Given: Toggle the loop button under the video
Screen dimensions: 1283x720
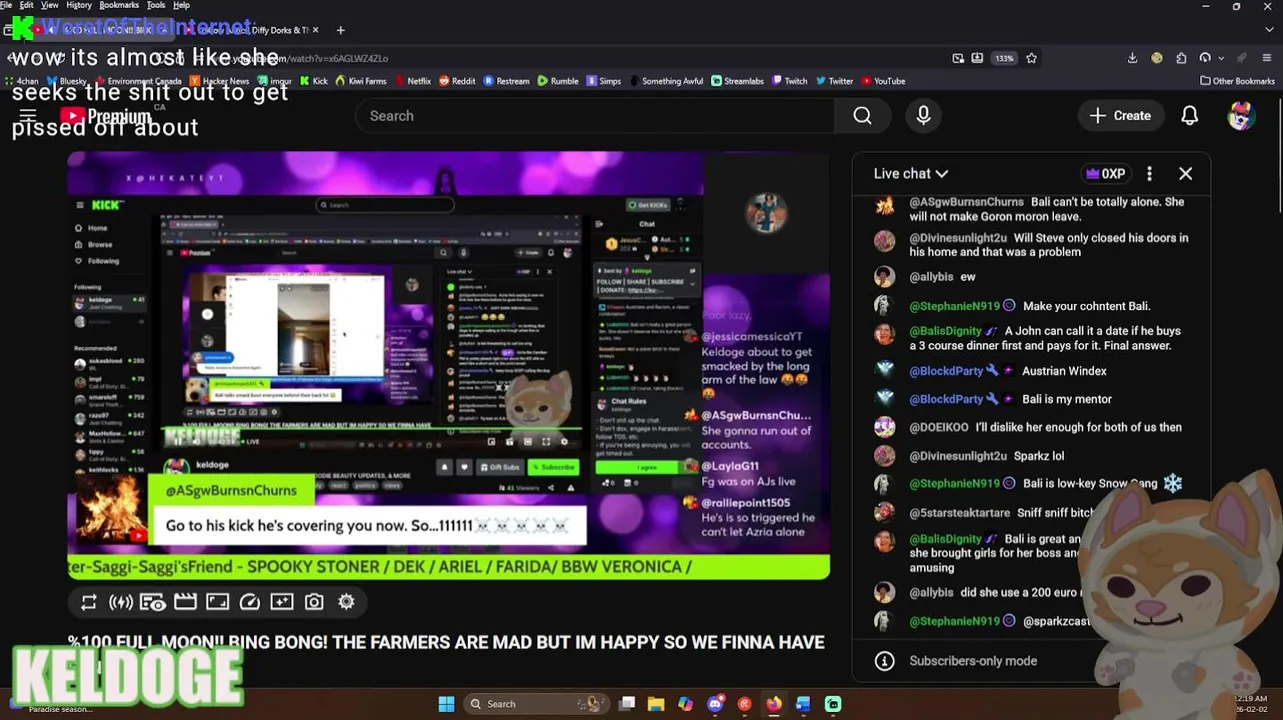Looking at the screenshot, I should coord(89,602).
